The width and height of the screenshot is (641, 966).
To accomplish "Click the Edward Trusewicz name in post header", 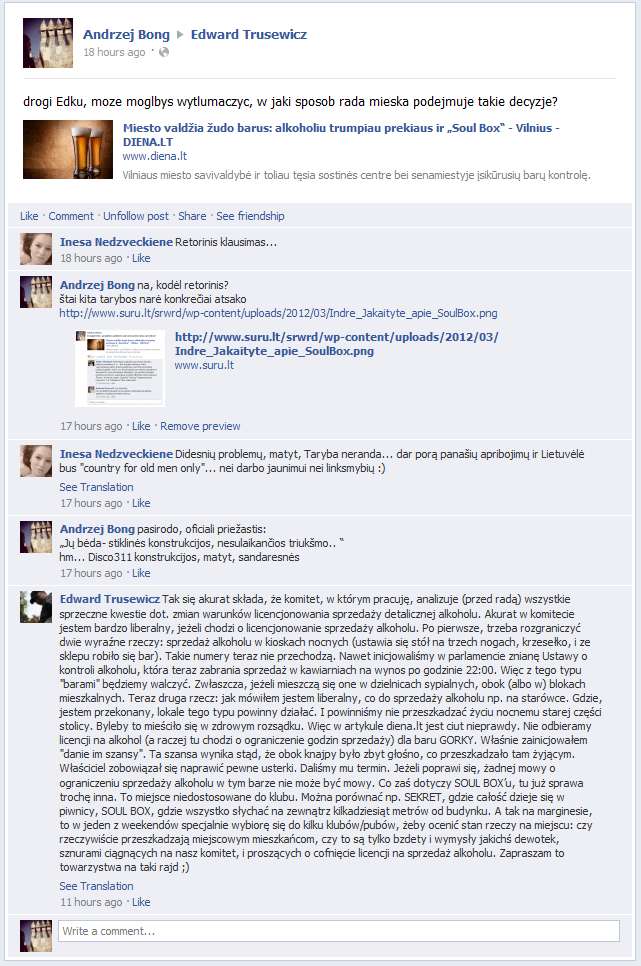I will tap(248, 34).
